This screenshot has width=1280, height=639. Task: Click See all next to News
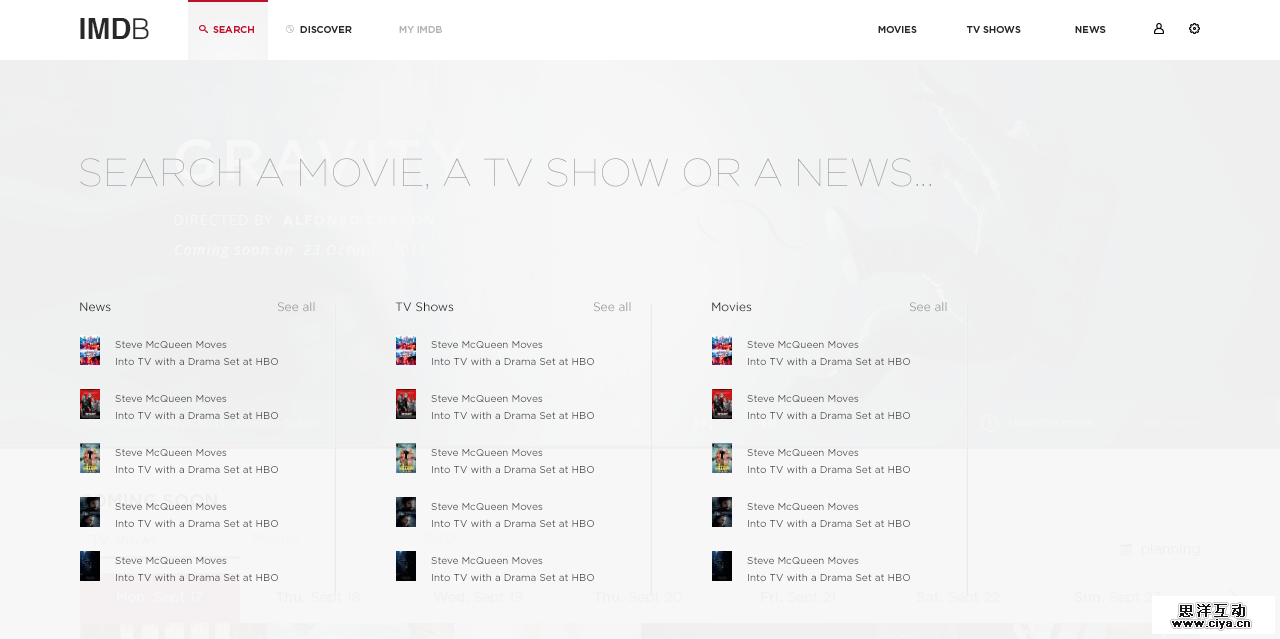tap(296, 307)
